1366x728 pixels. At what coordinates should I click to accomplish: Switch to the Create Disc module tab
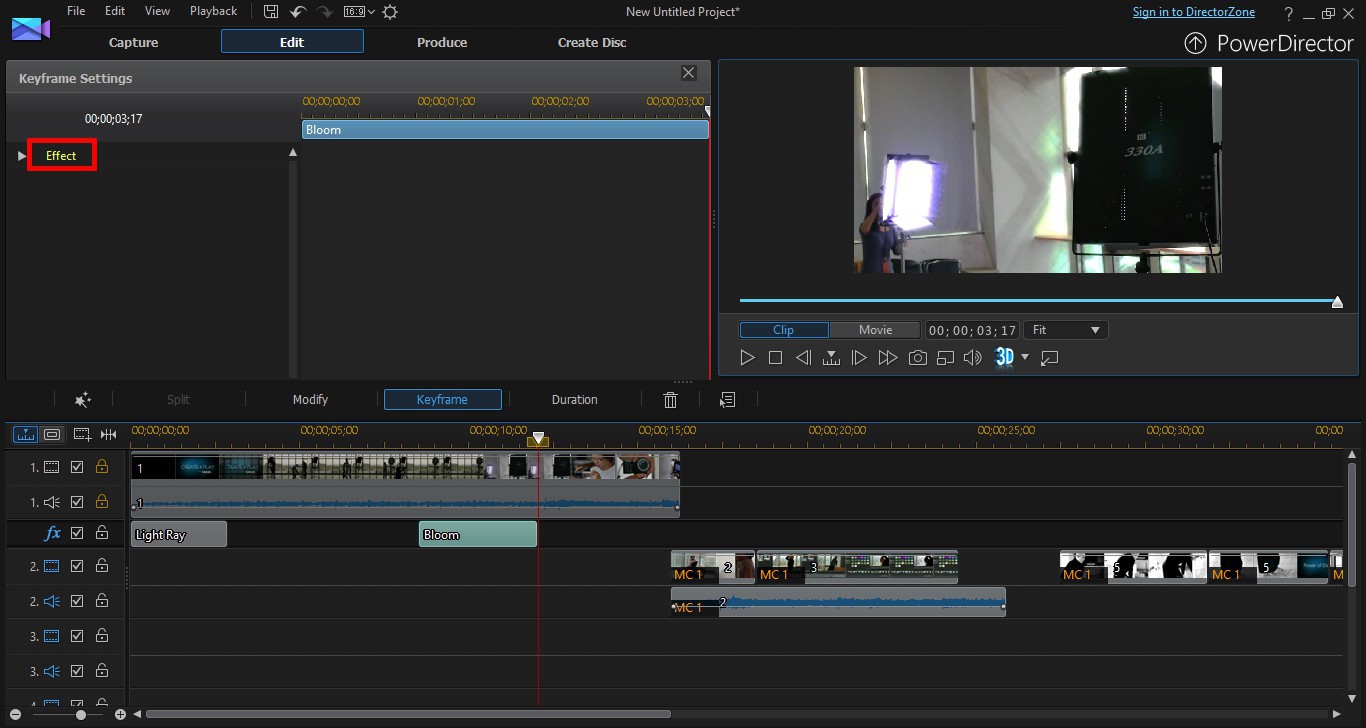pos(592,42)
